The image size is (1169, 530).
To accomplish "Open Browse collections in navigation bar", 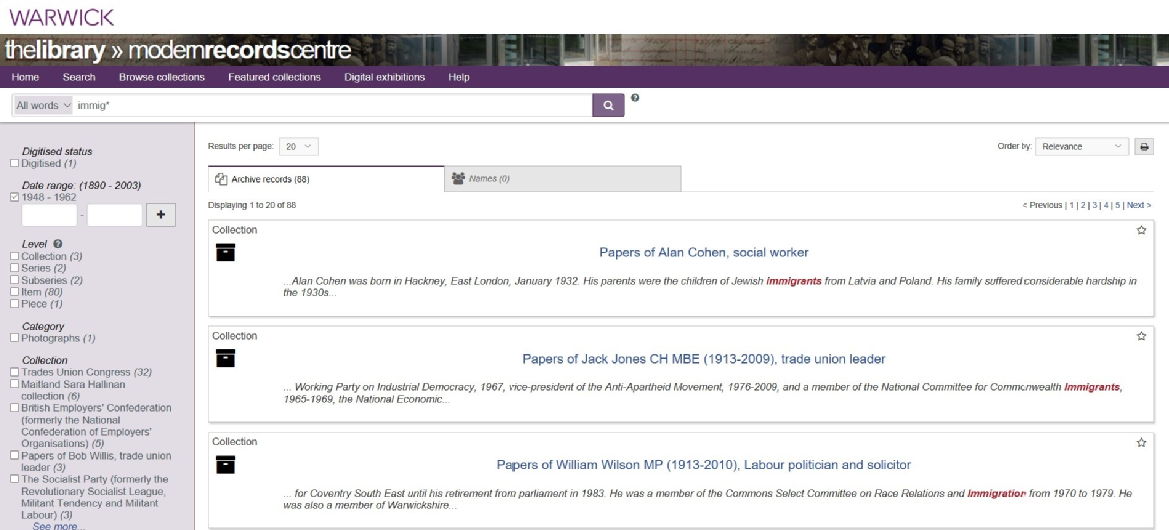I will coord(161,77).
